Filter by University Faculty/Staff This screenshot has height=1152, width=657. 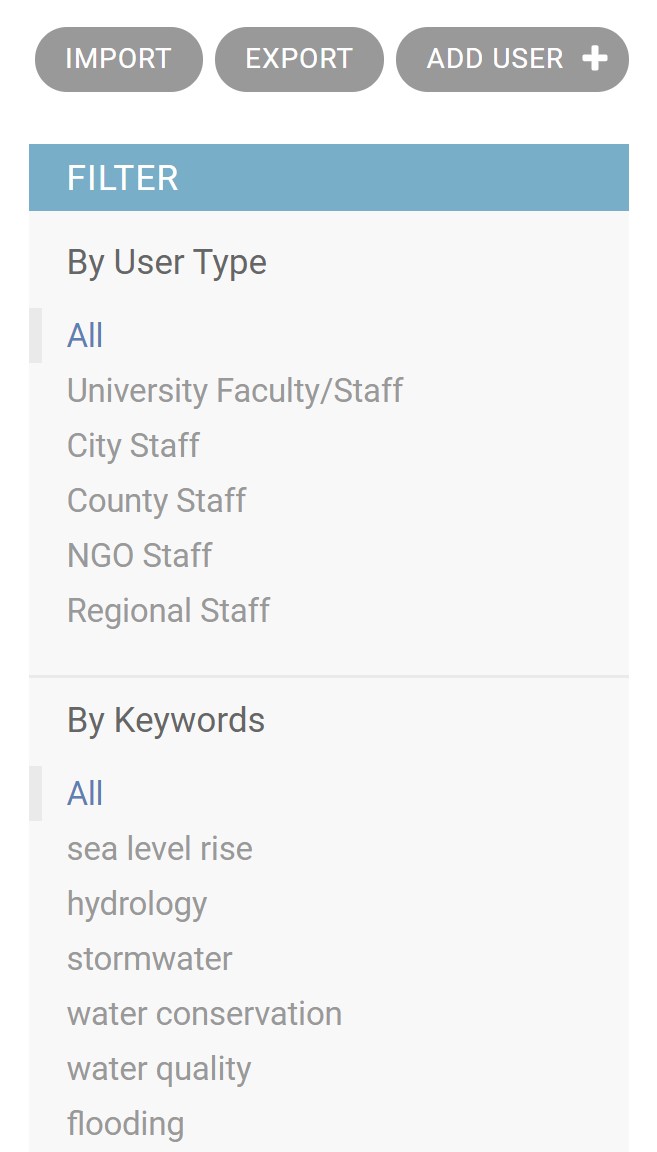(x=235, y=391)
